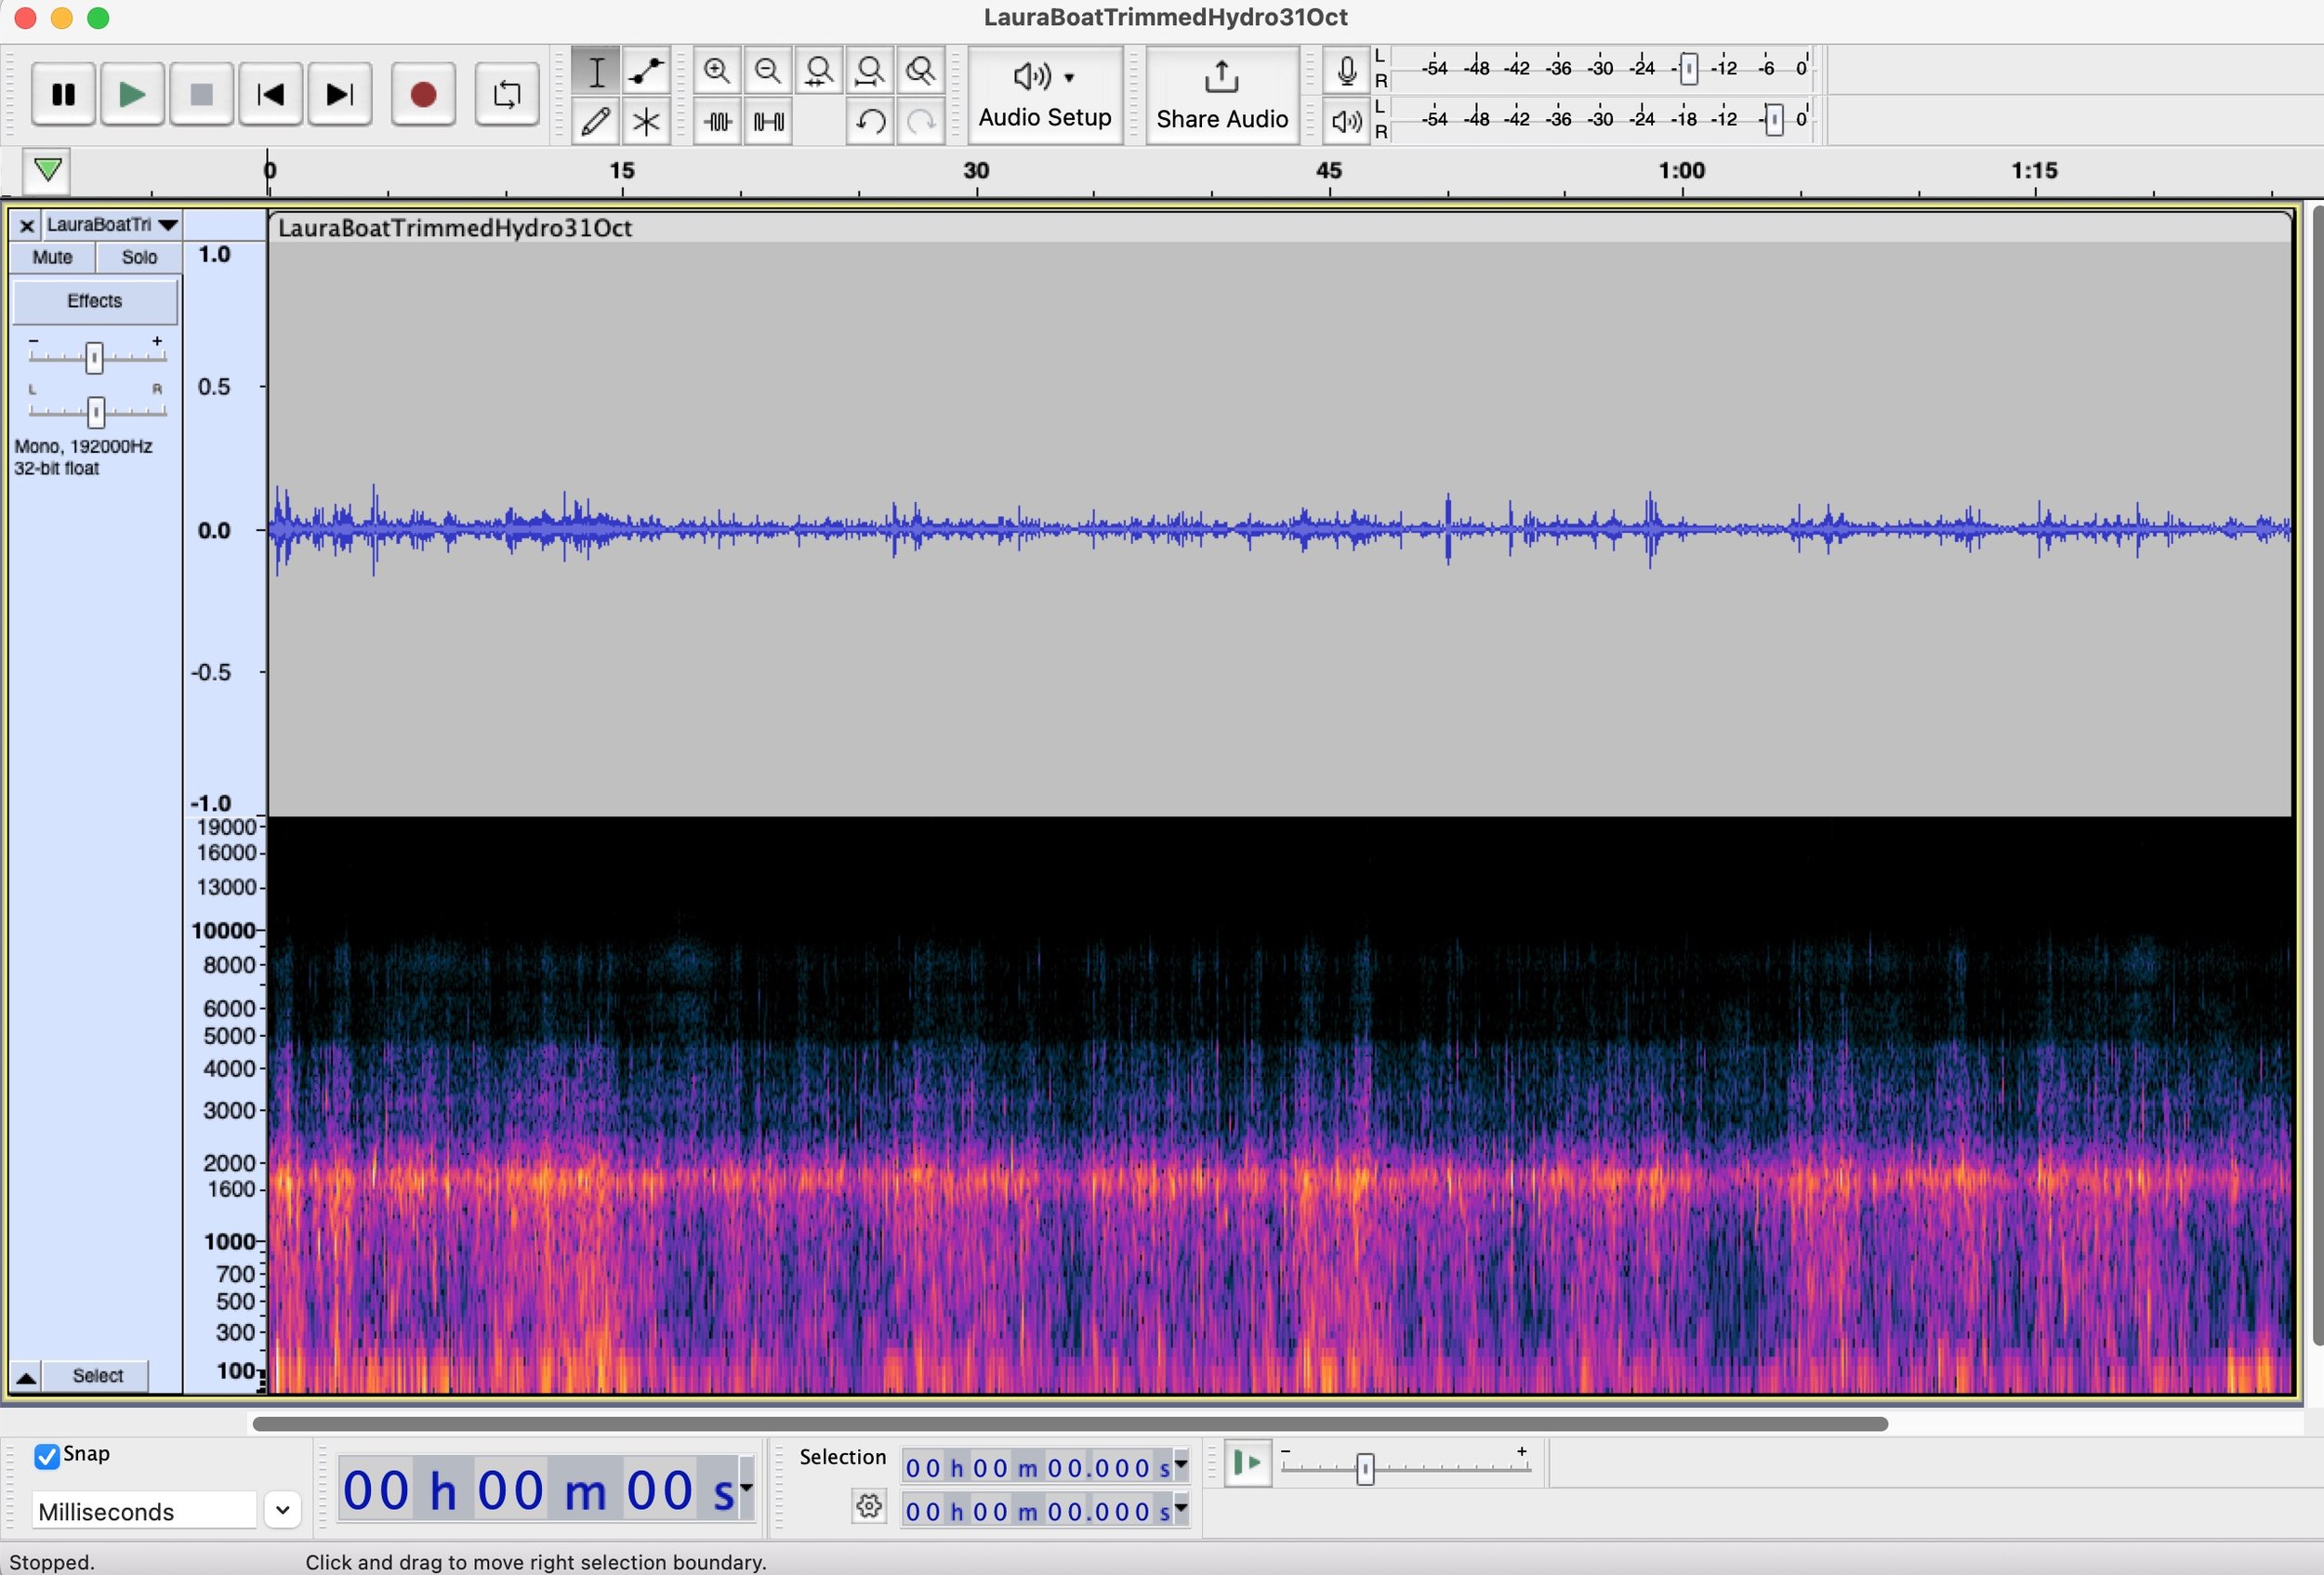Screen dimensions: 2324x1575
Task: Click the track pan slider
Action: point(95,411)
